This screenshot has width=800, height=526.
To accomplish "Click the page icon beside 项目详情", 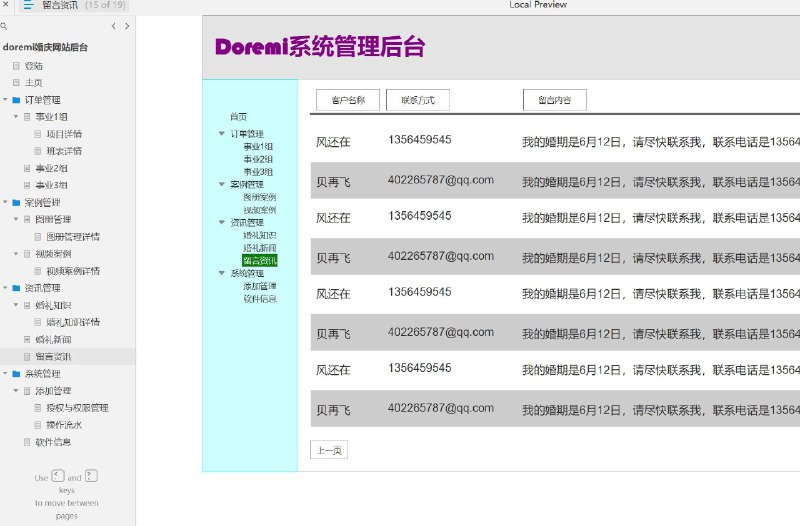I will (38, 134).
